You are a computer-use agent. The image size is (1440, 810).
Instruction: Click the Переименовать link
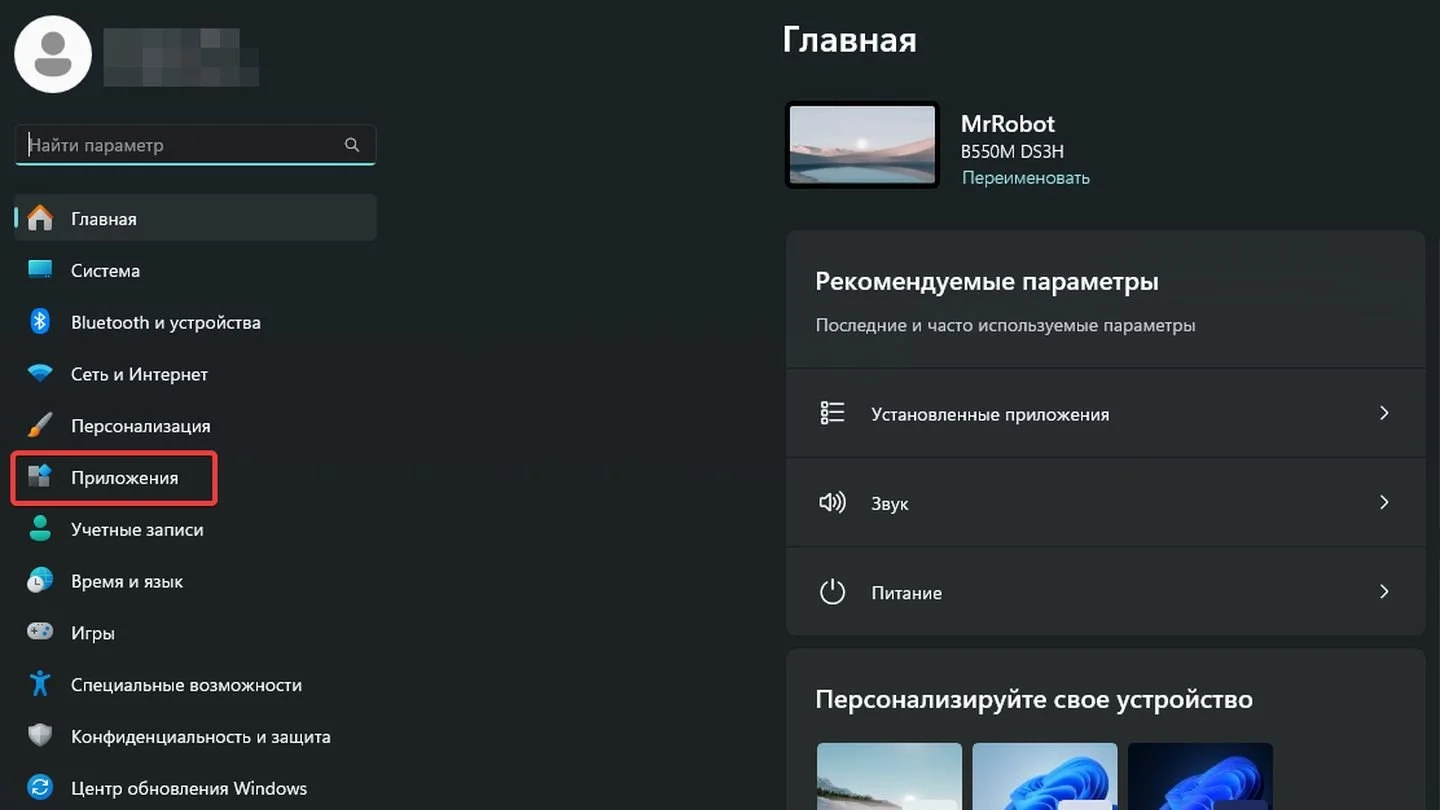point(1025,178)
